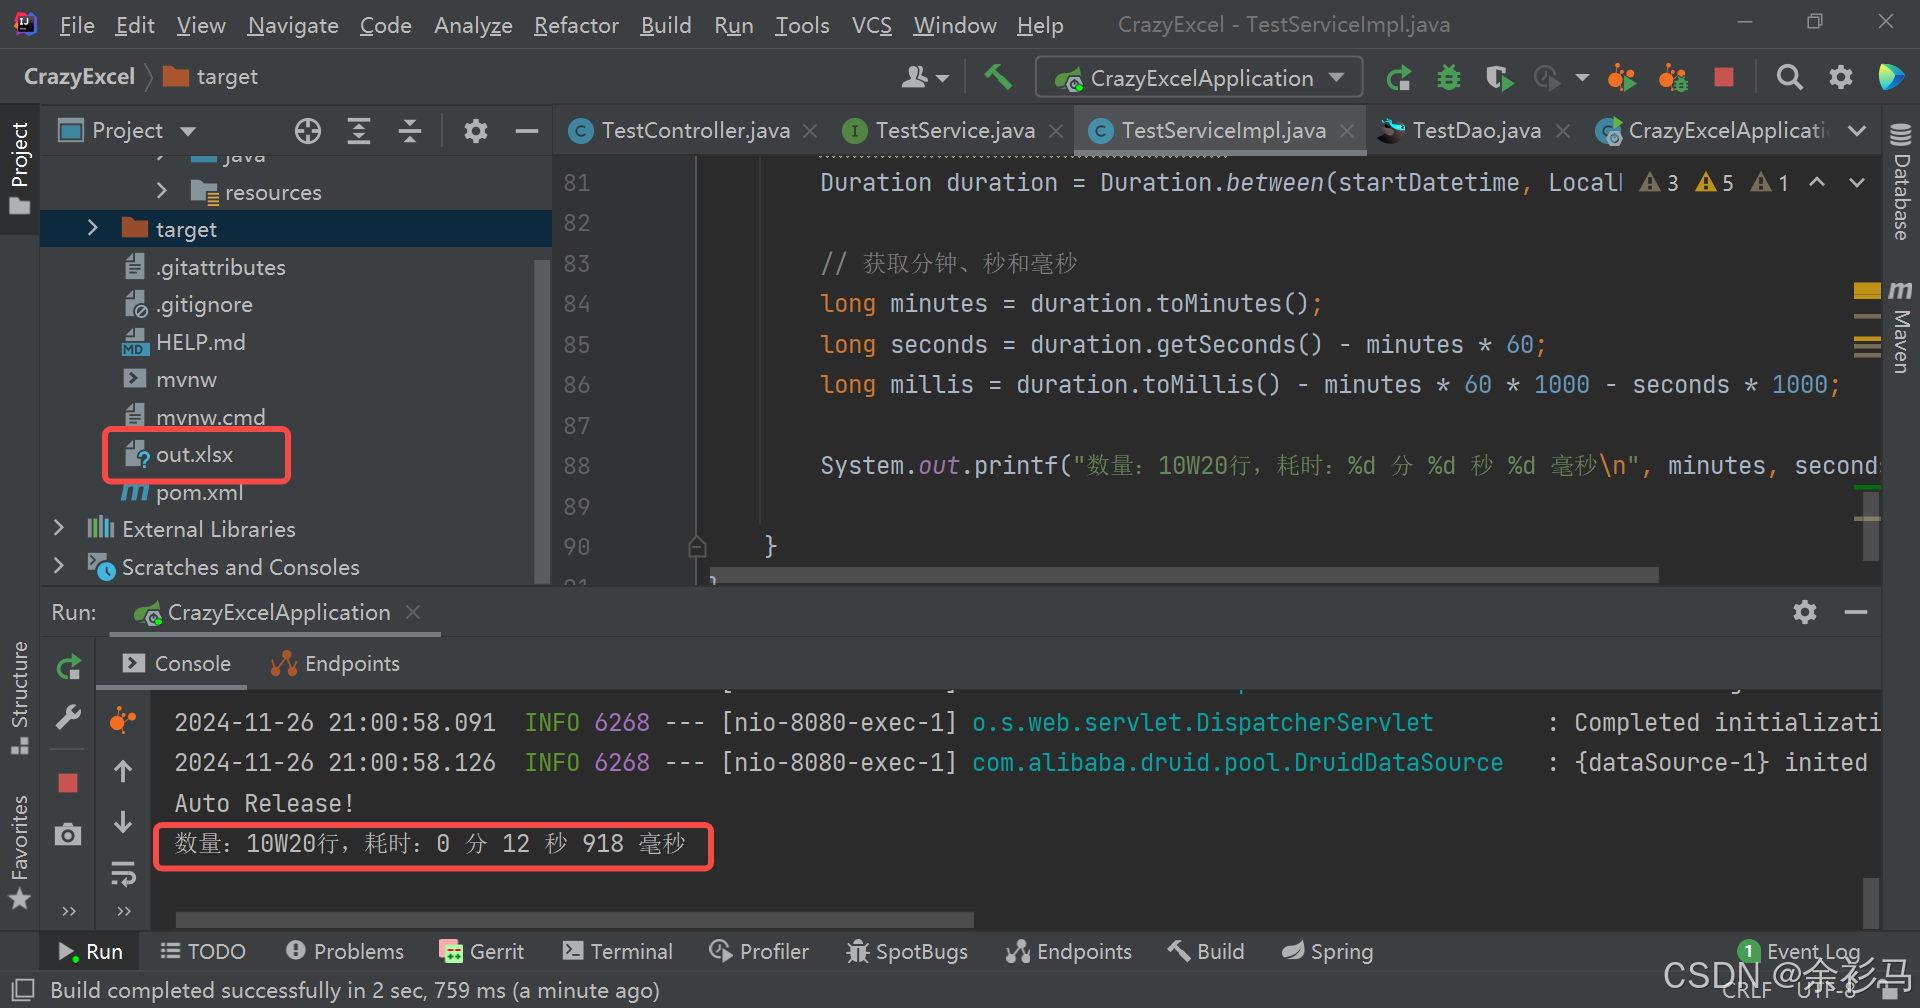This screenshot has width=1920, height=1008.
Task: Open Run panel settings gear
Action: click(x=1805, y=612)
